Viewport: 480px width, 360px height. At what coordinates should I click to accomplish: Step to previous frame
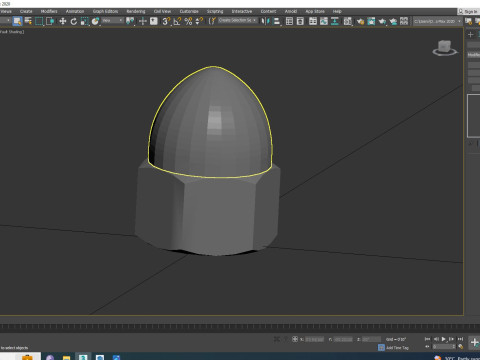click(x=436, y=339)
